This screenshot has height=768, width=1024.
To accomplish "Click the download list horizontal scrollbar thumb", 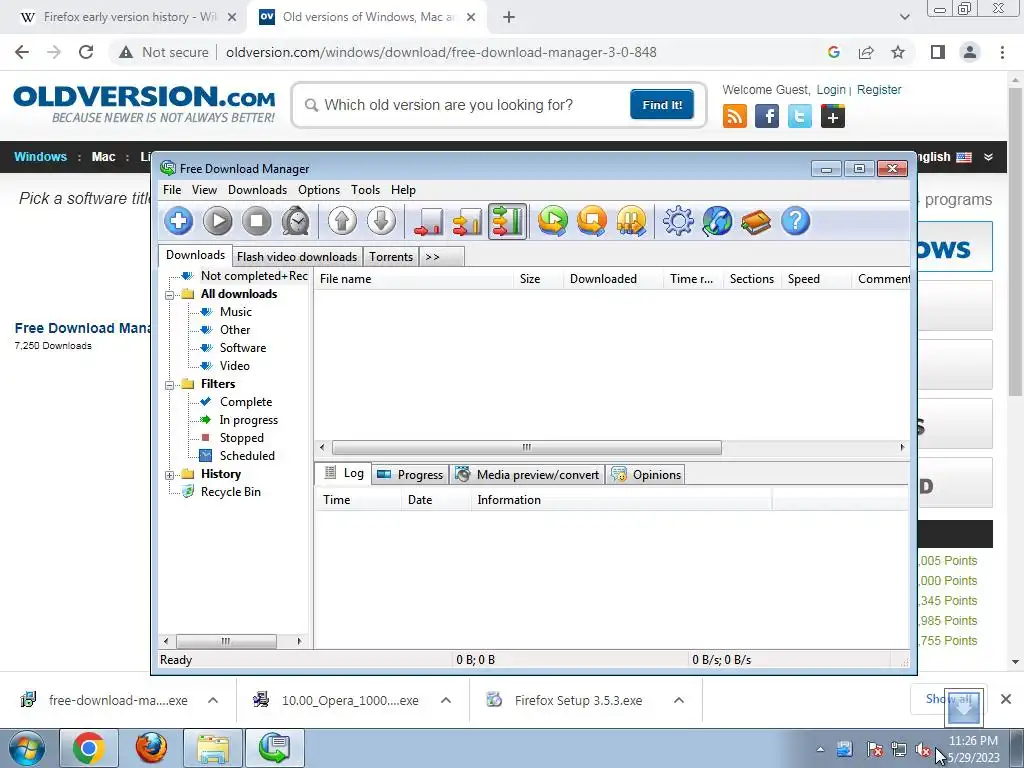I will 526,447.
